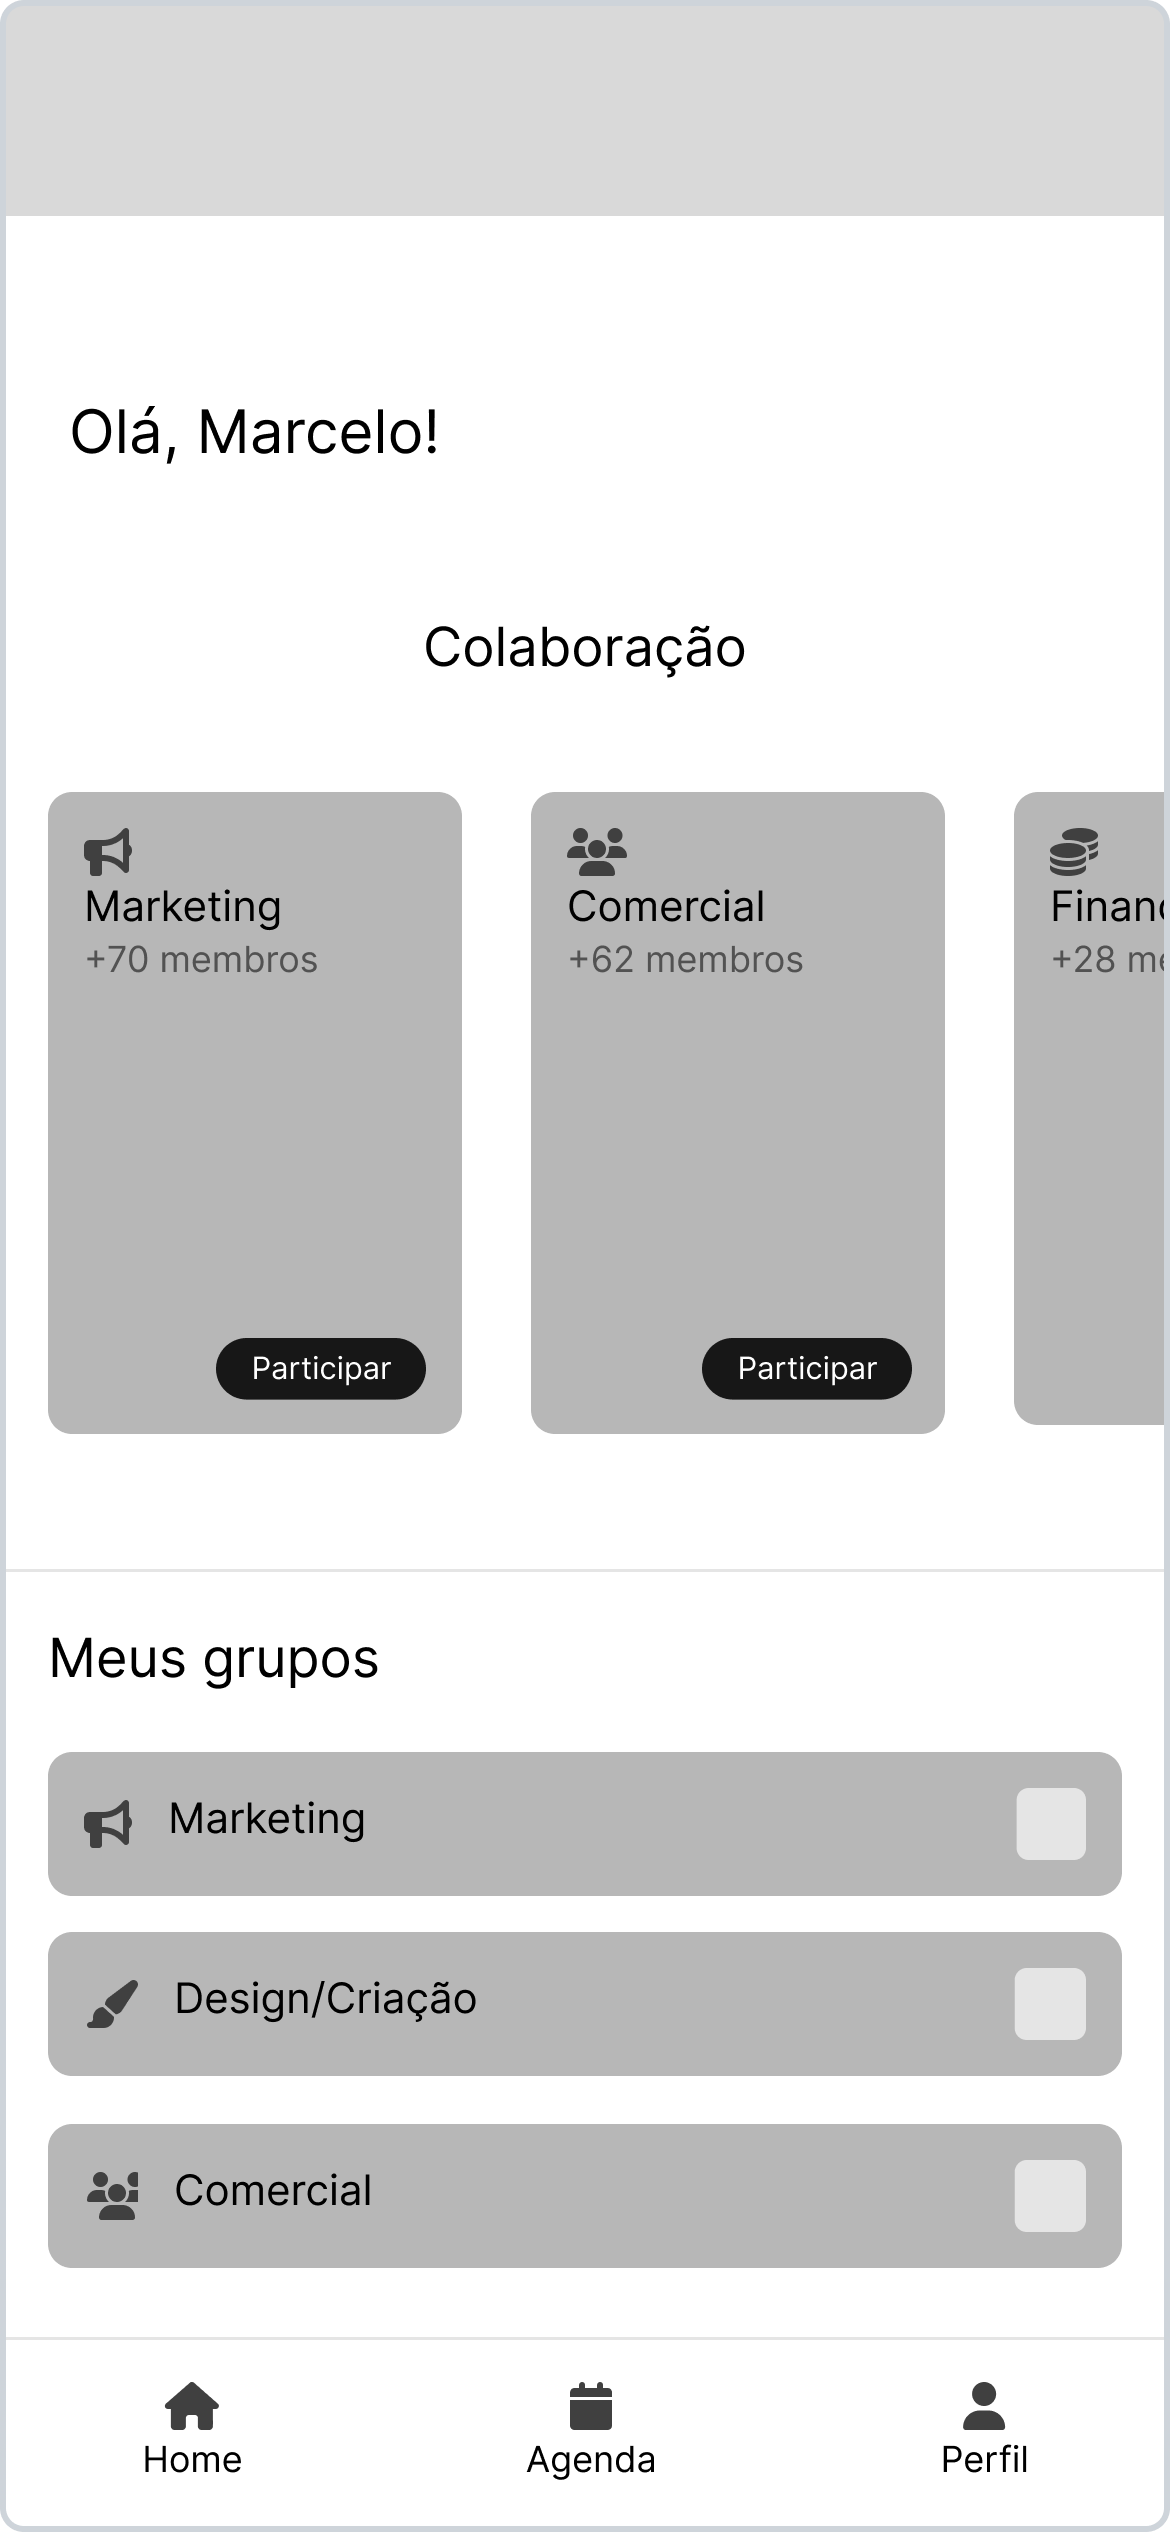Select Design/Criação group name in list
Image resolution: width=1170 pixels, height=2532 pixels.
pyautogui.click(x=325, y=1998)
